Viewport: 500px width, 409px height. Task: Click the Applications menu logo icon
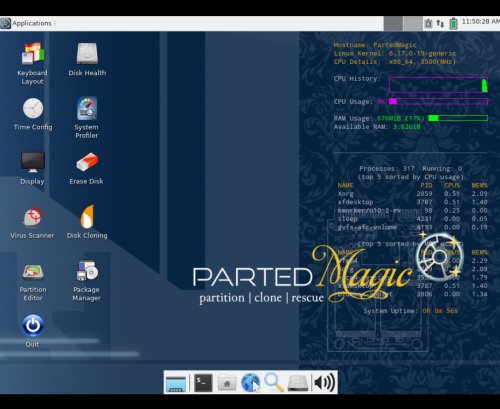tap(5, 23)
